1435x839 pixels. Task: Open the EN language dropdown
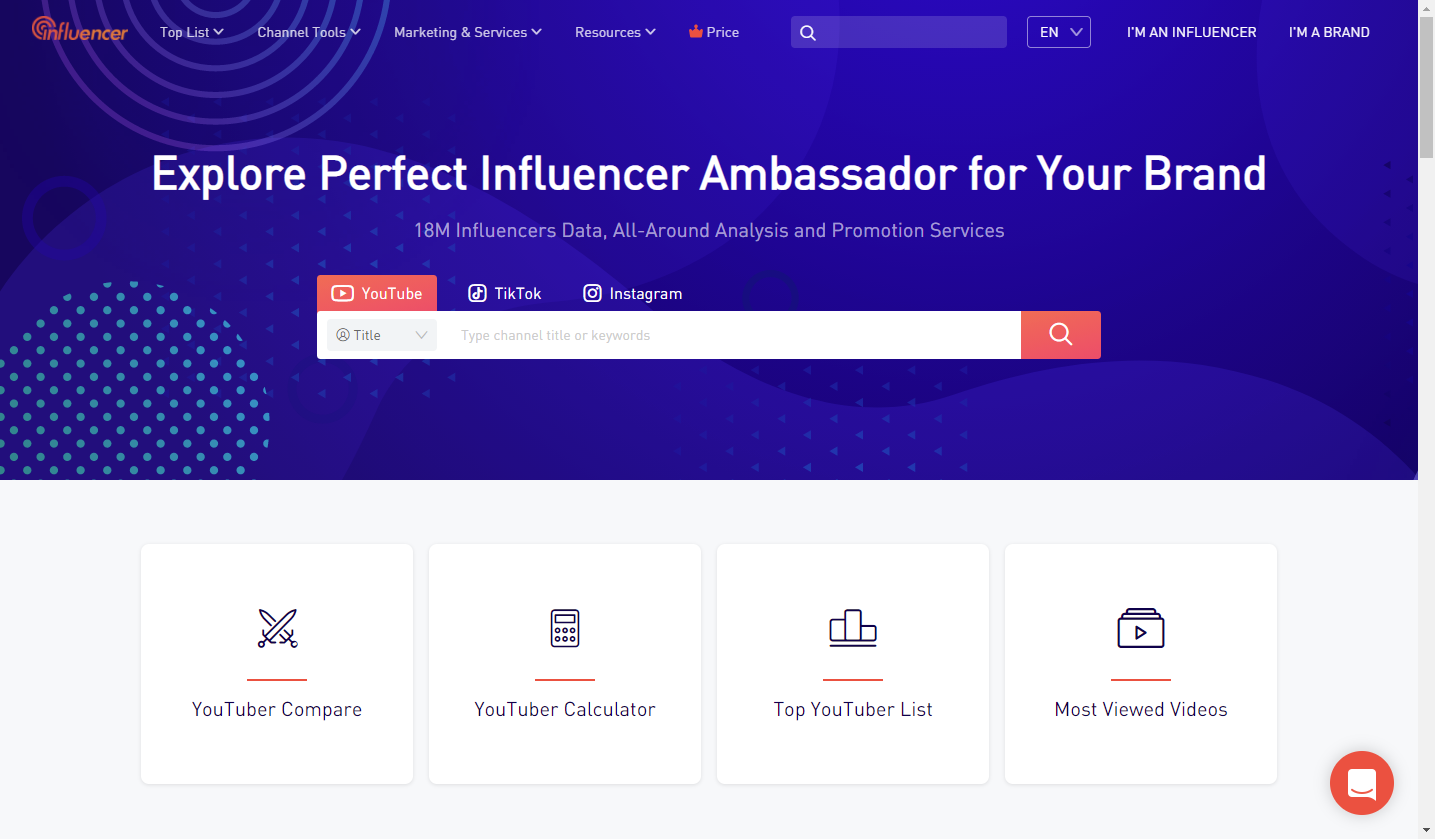pyautogui.click(x=1059, y=32)
